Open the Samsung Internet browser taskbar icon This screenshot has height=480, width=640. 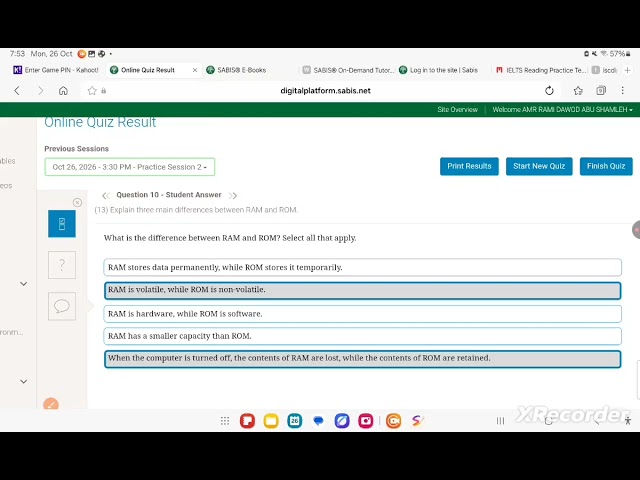coord(342,421)
